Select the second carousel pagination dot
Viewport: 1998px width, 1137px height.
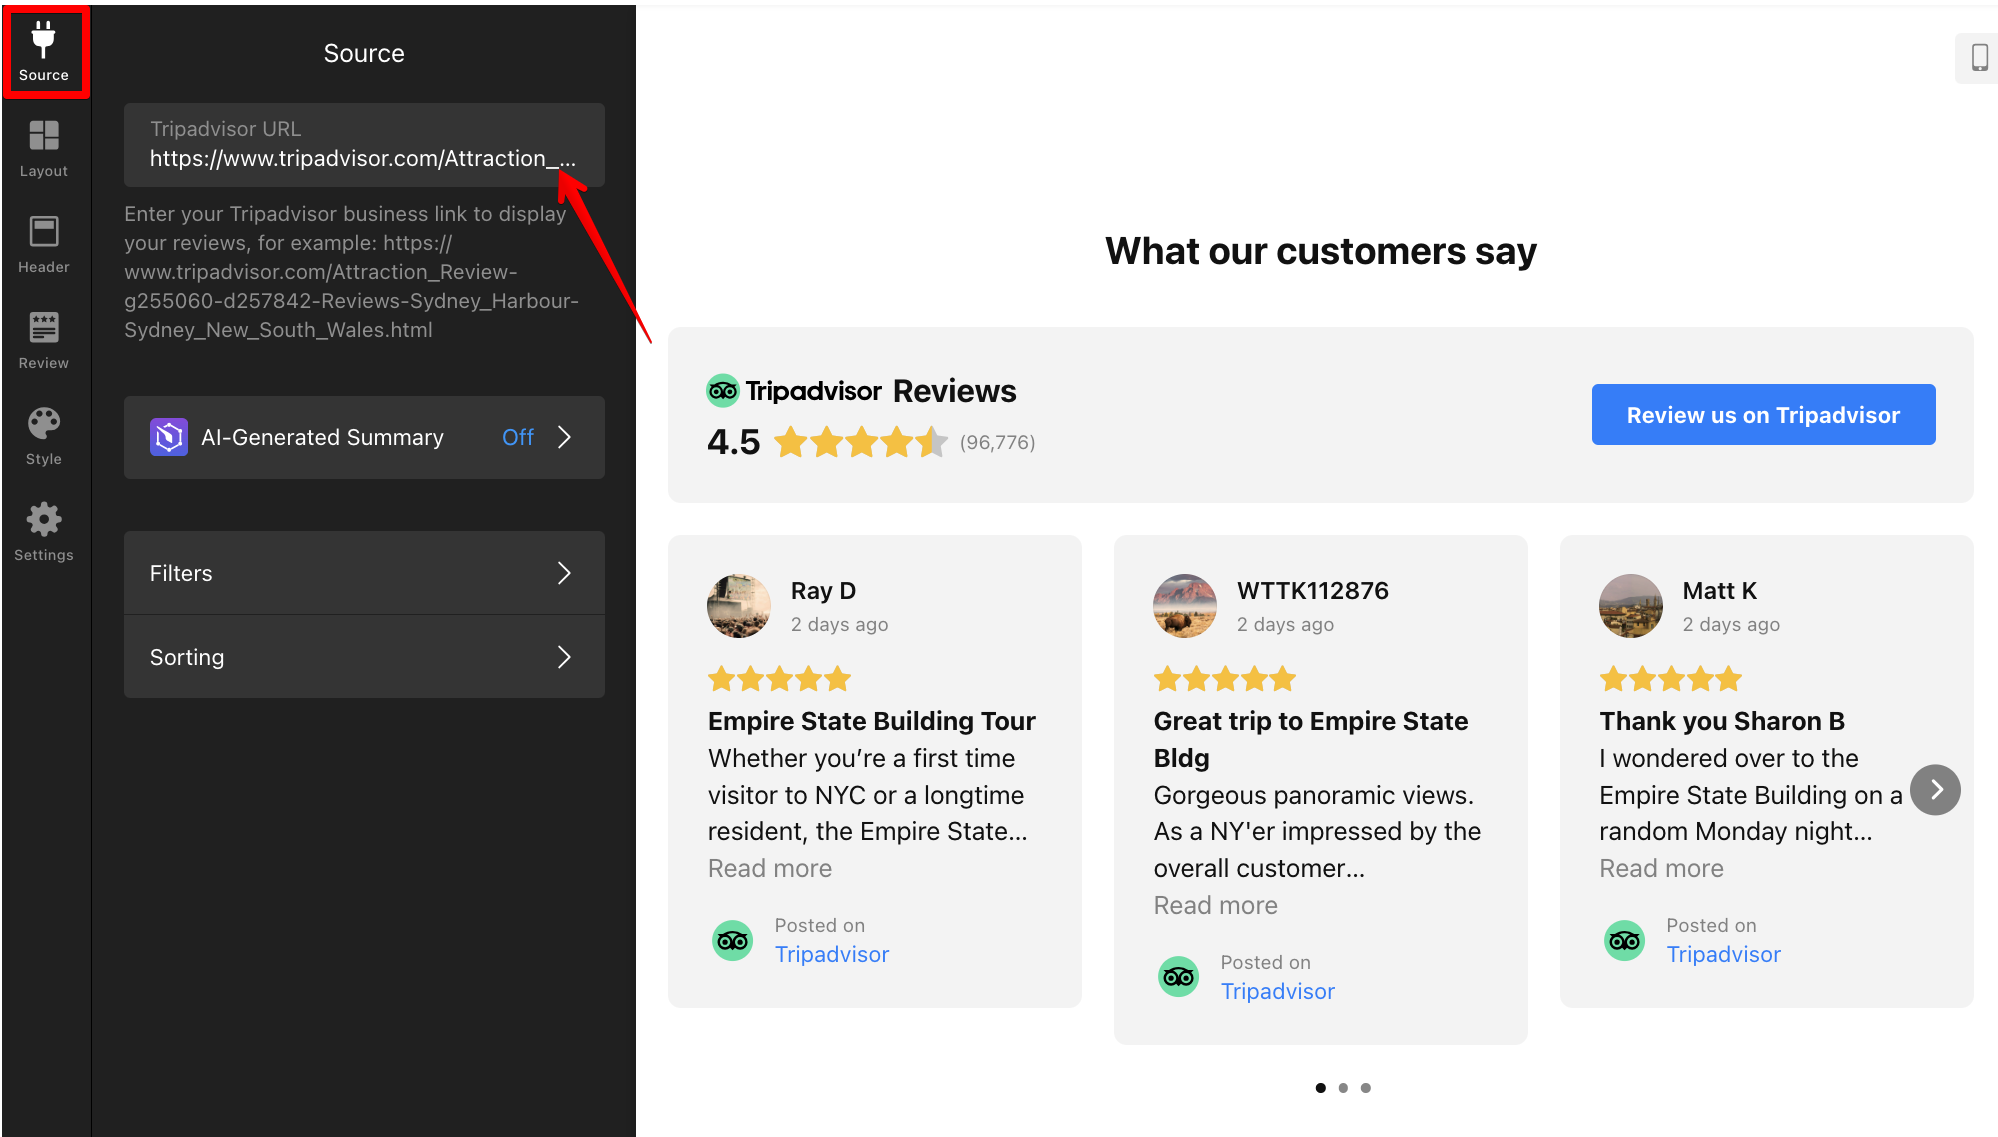point(1343,1088)
